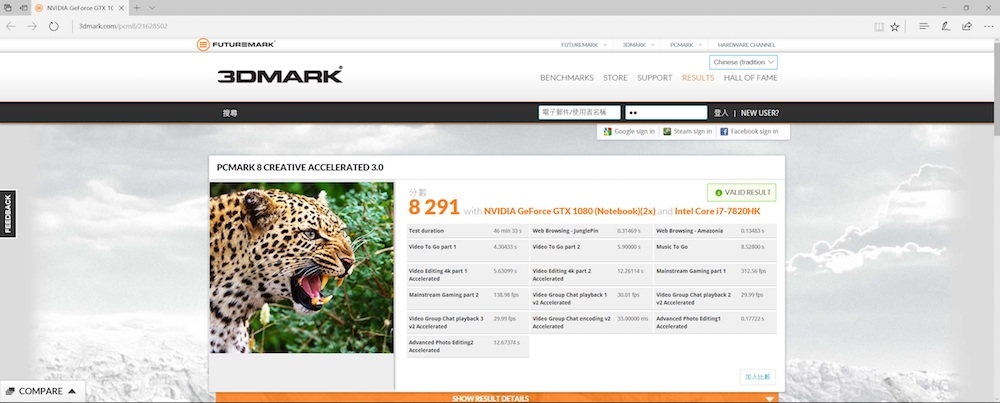Share this page icon
The image size is (1000, 403).
point(967,26)
